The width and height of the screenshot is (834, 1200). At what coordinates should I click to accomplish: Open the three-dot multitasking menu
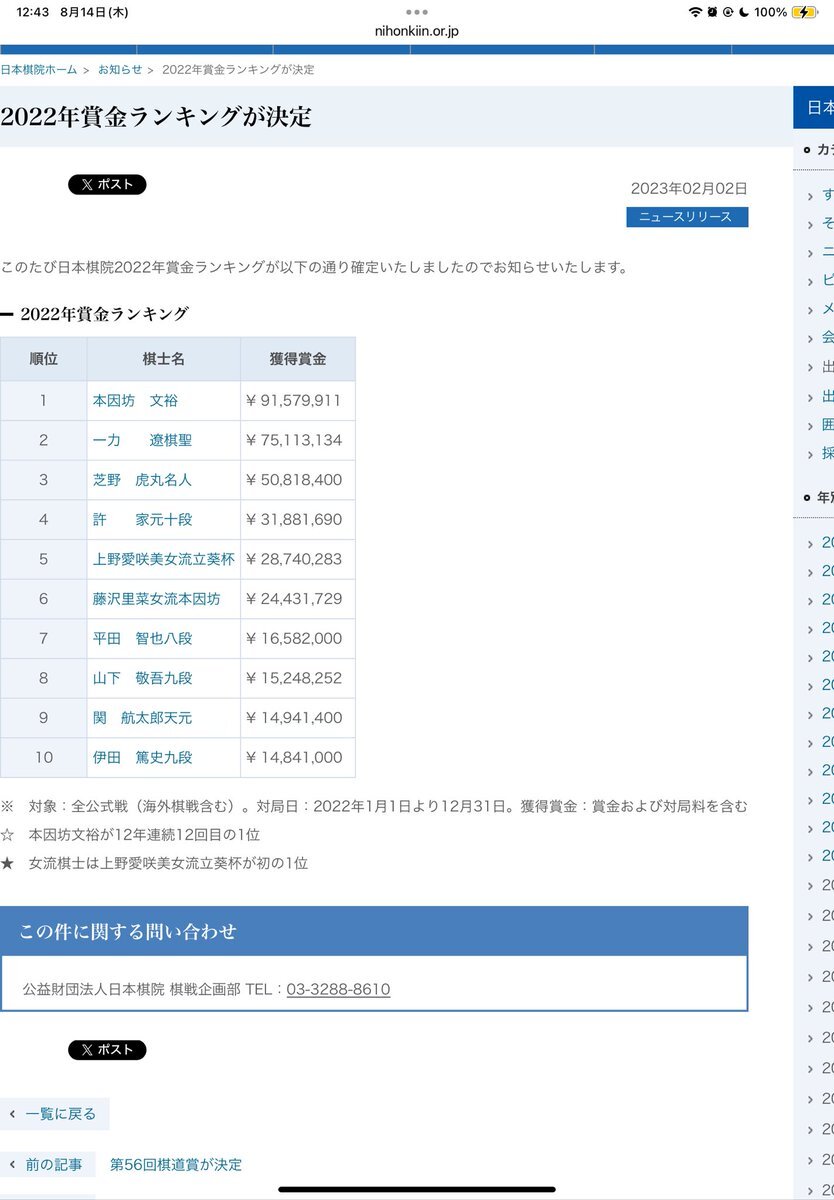(417, 12)
